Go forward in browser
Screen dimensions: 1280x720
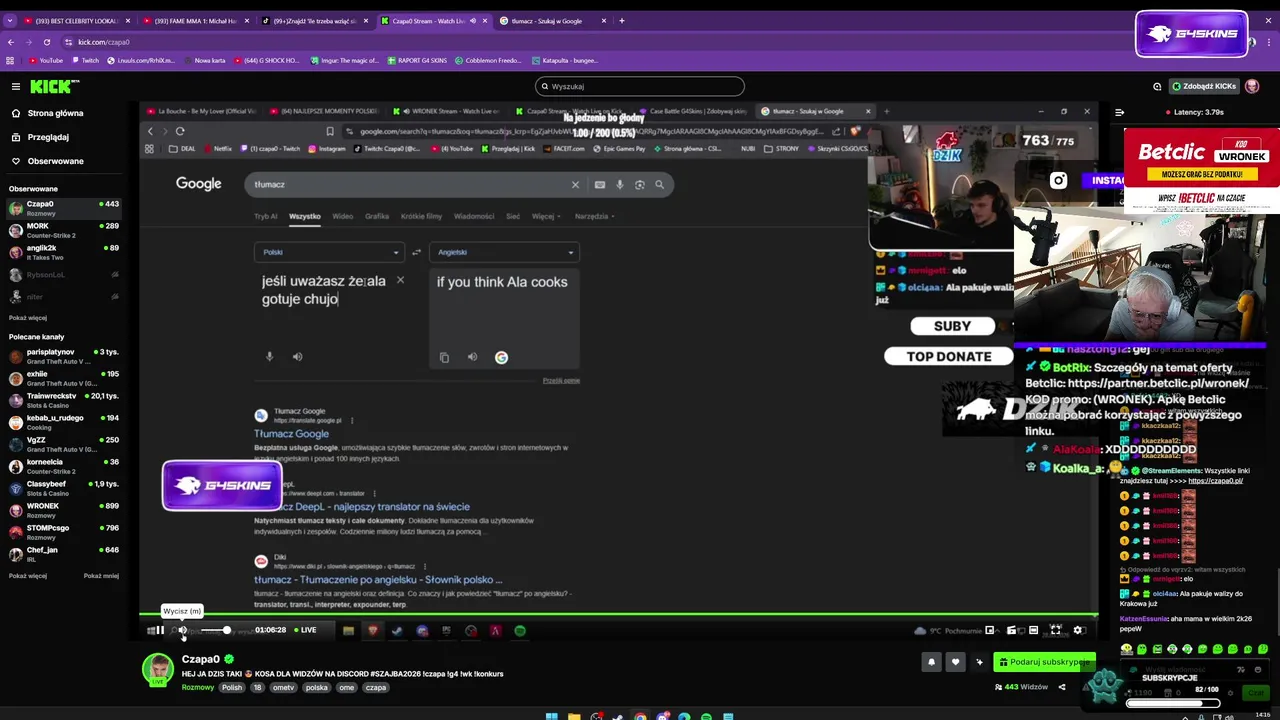[x=28, y=42]
